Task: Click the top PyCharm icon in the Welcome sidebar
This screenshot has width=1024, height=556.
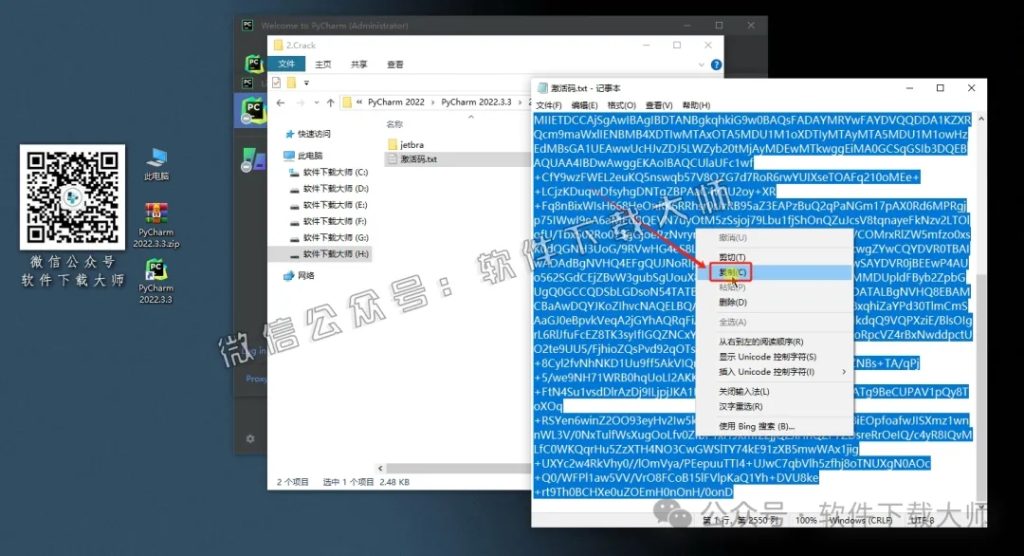Action: click(253, 63)
